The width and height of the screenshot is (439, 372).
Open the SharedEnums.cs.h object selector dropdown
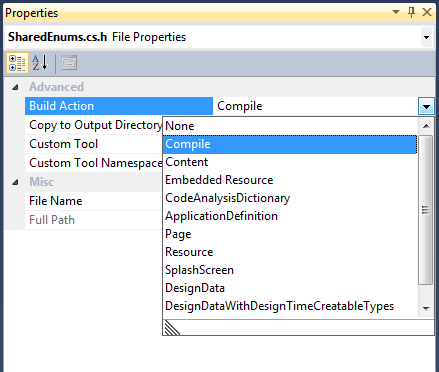coord(426,37)
